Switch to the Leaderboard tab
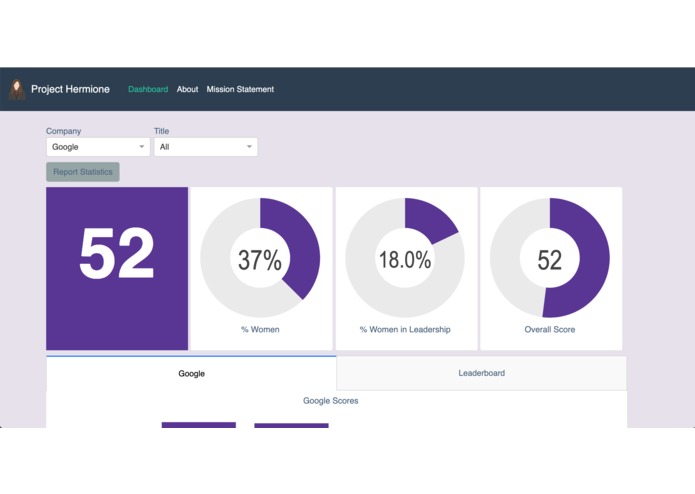The image size is (695, 494). pyautogui.click(x=481, y=373)
